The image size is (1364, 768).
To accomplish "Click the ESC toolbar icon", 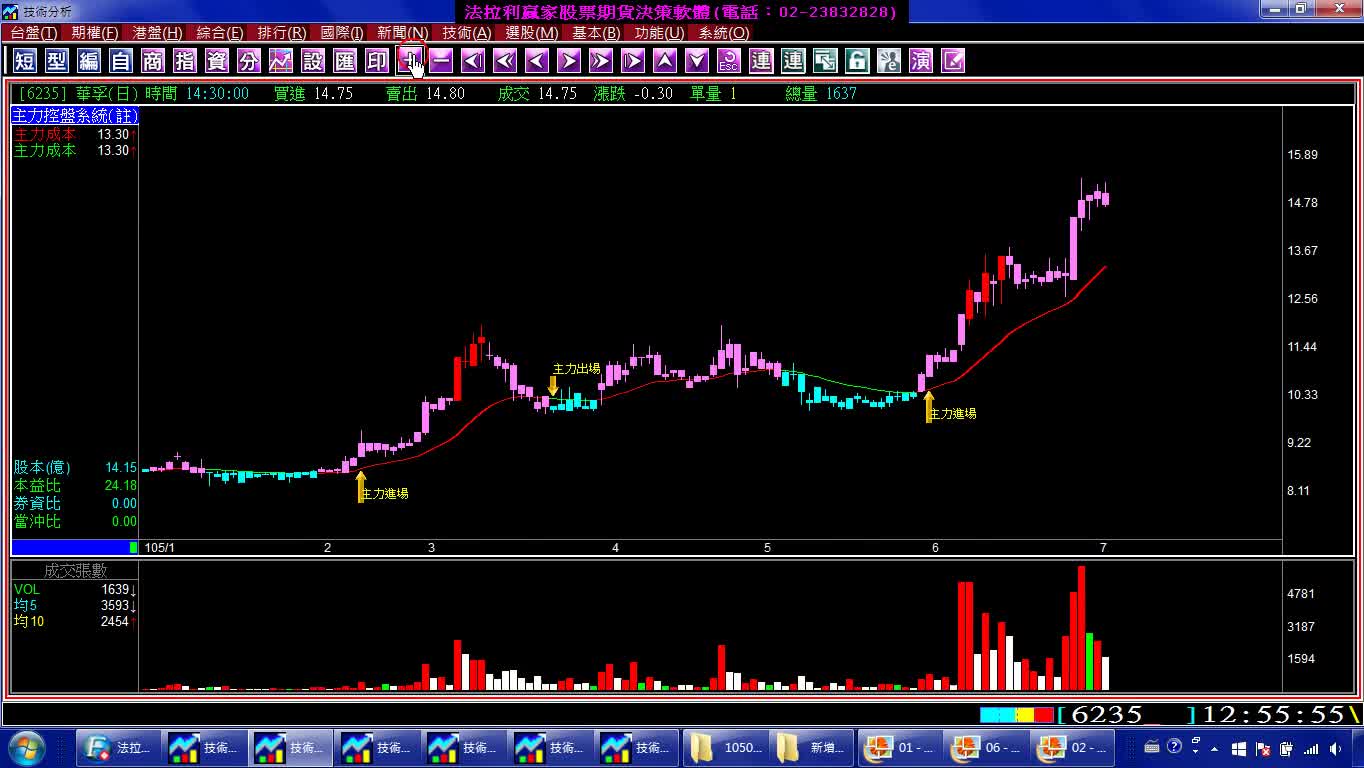I will [x=729, y=61].
